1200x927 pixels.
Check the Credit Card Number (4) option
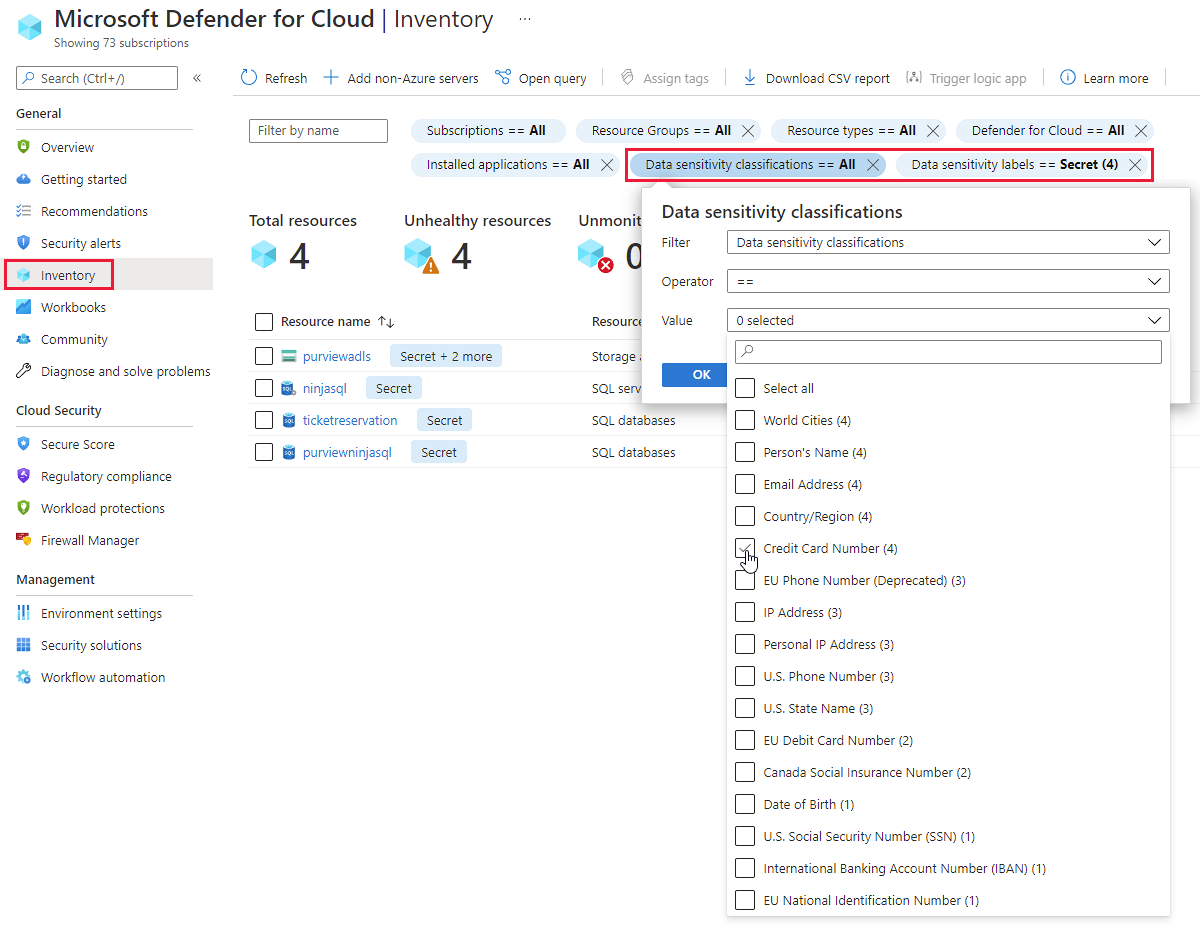click(745, 548)
